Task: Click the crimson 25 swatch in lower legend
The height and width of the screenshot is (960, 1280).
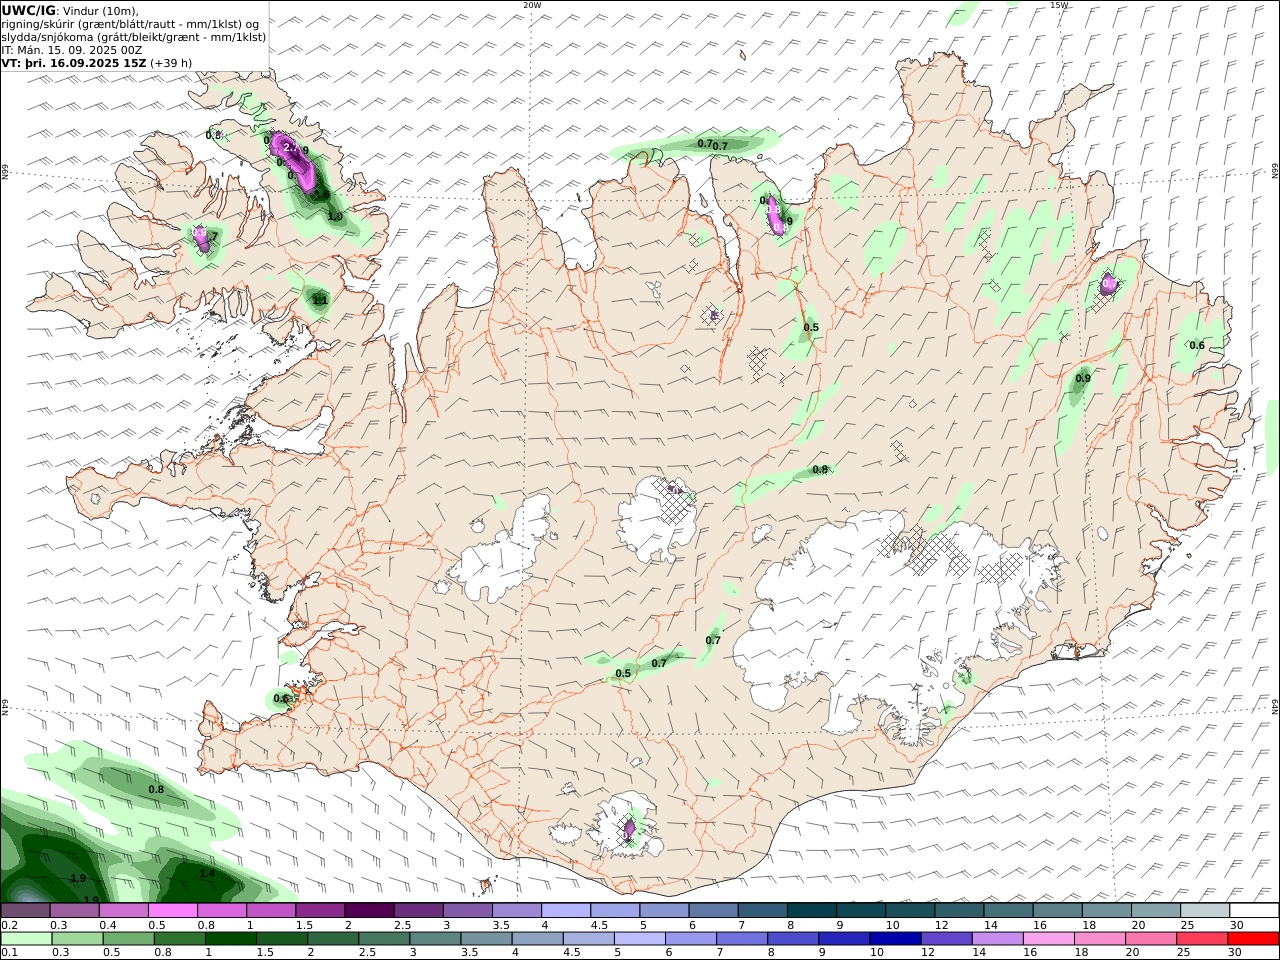Action: click(1203, 939)
